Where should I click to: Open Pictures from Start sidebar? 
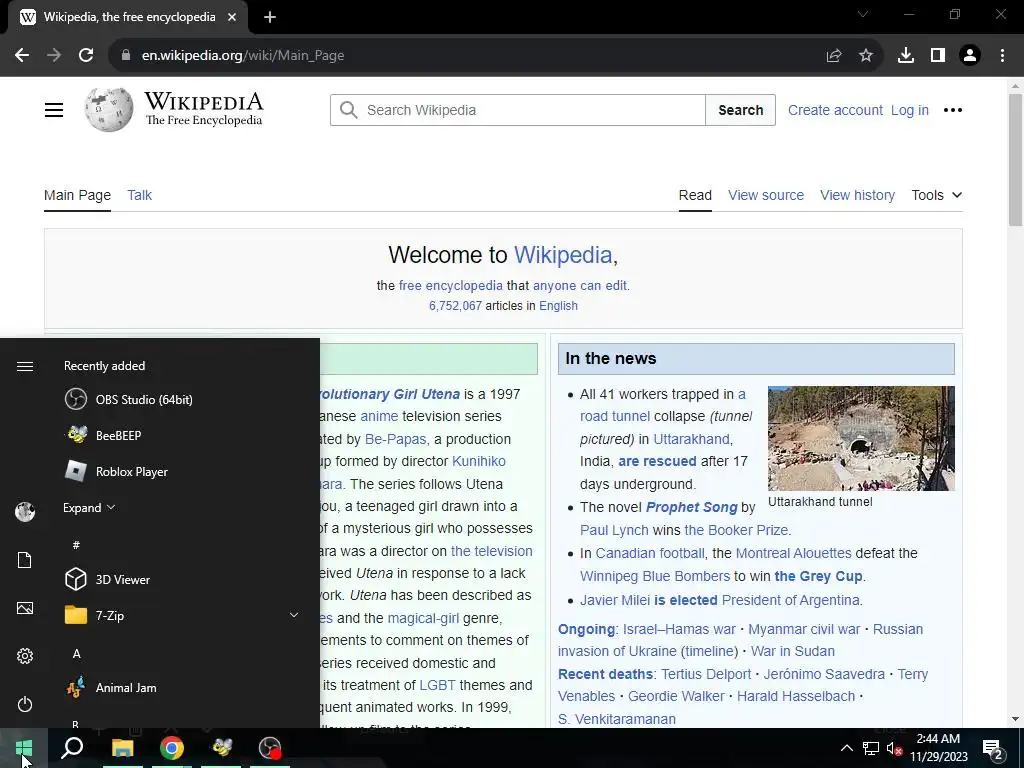point(25,608)
